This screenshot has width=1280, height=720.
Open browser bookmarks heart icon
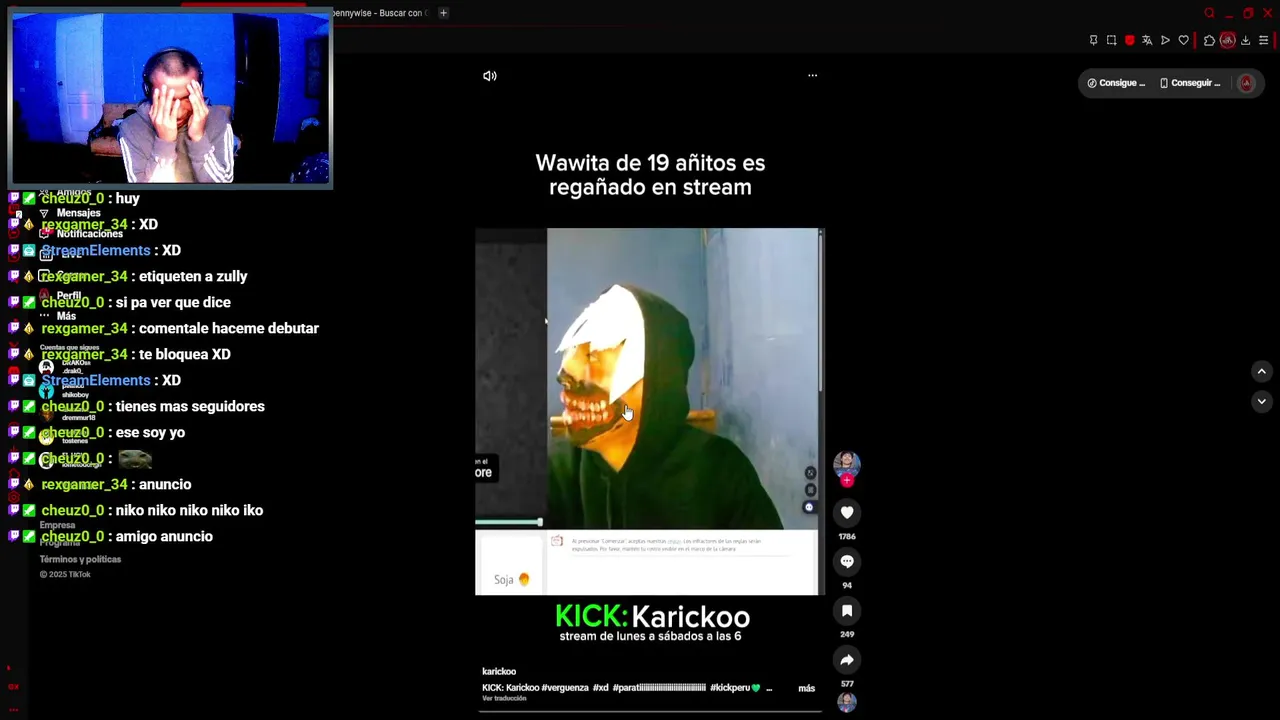[1184, 40]
